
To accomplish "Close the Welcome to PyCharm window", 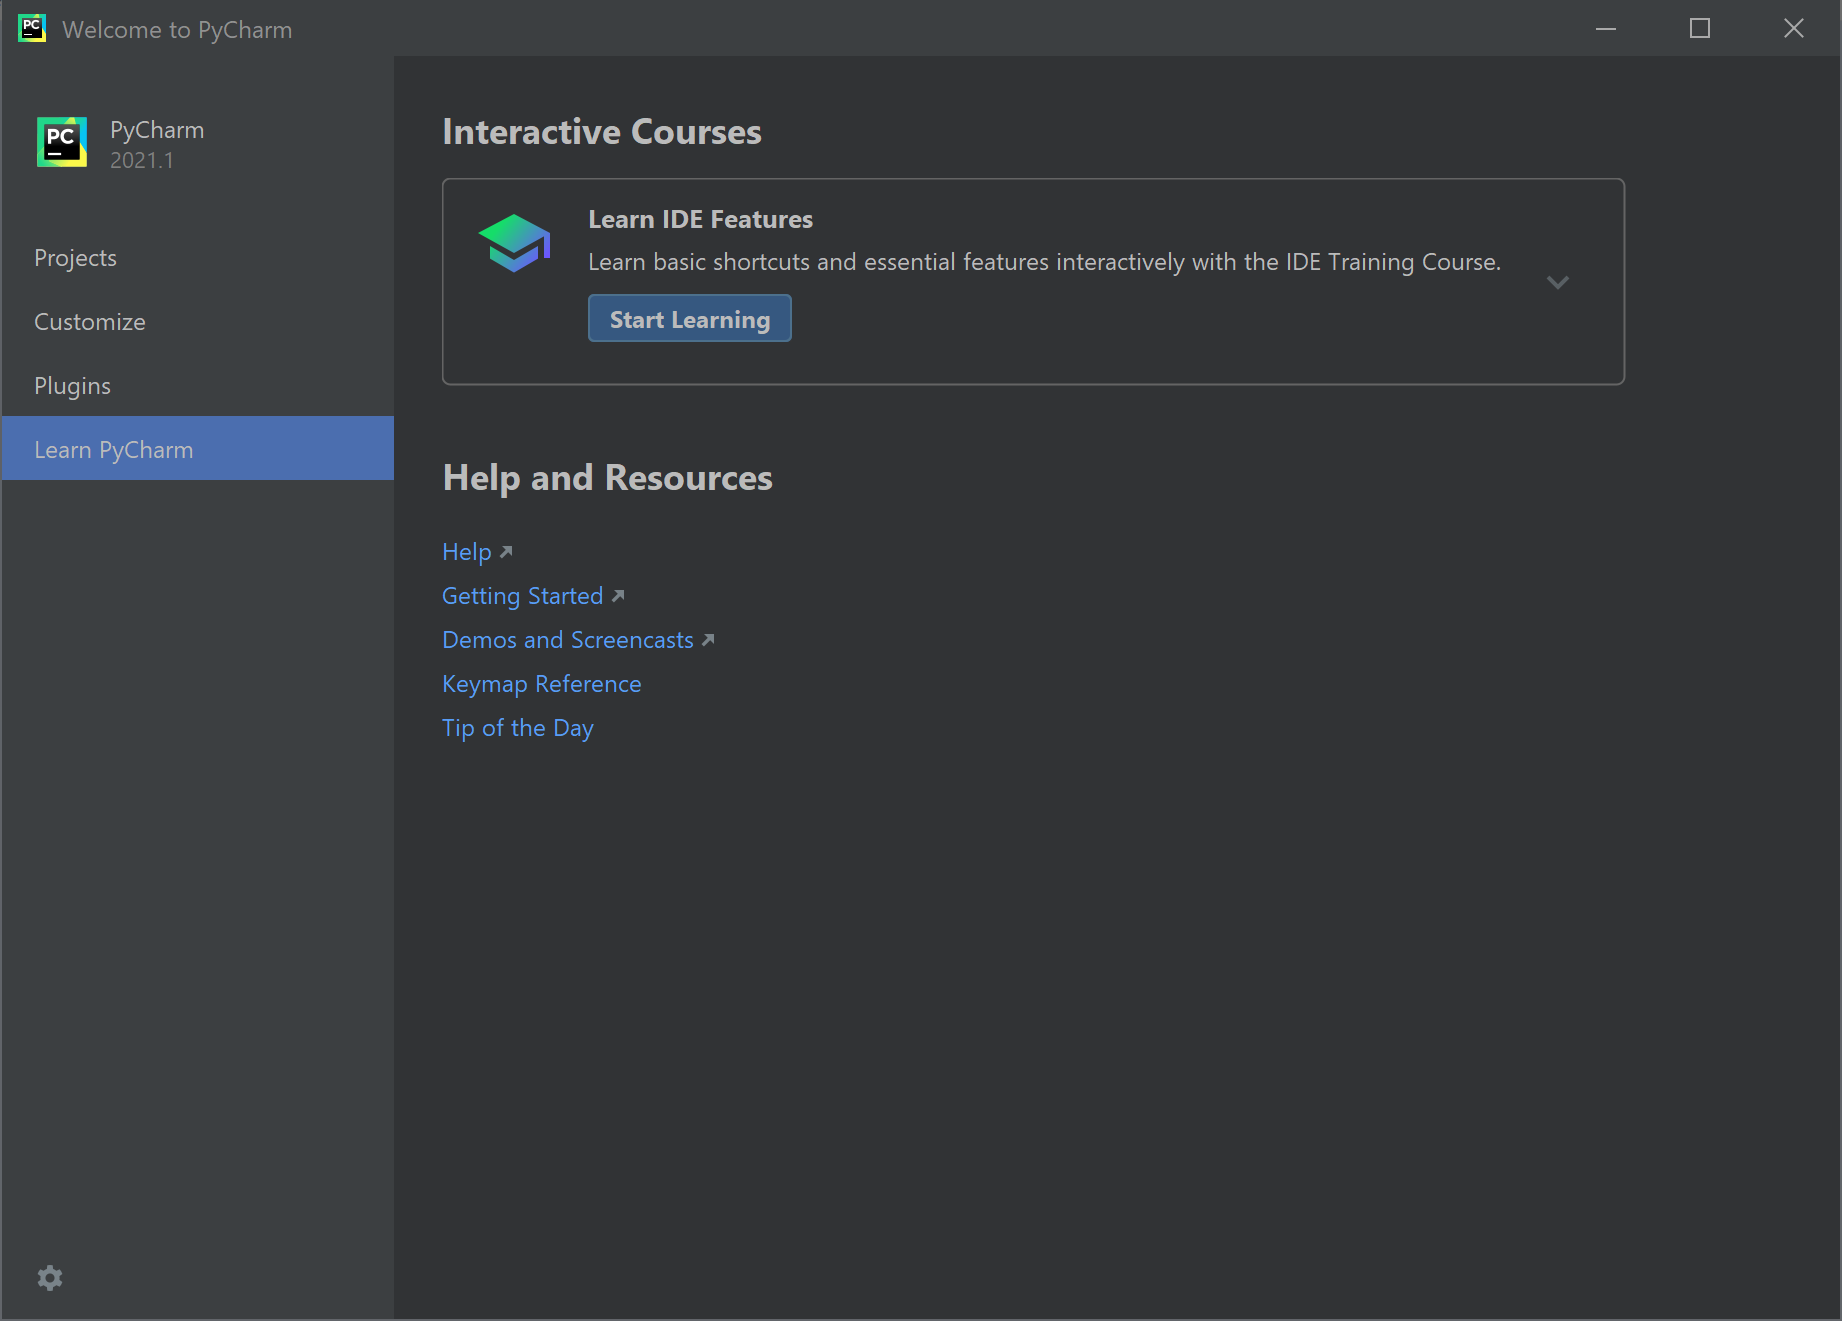I will click(x=1794, y=28).
